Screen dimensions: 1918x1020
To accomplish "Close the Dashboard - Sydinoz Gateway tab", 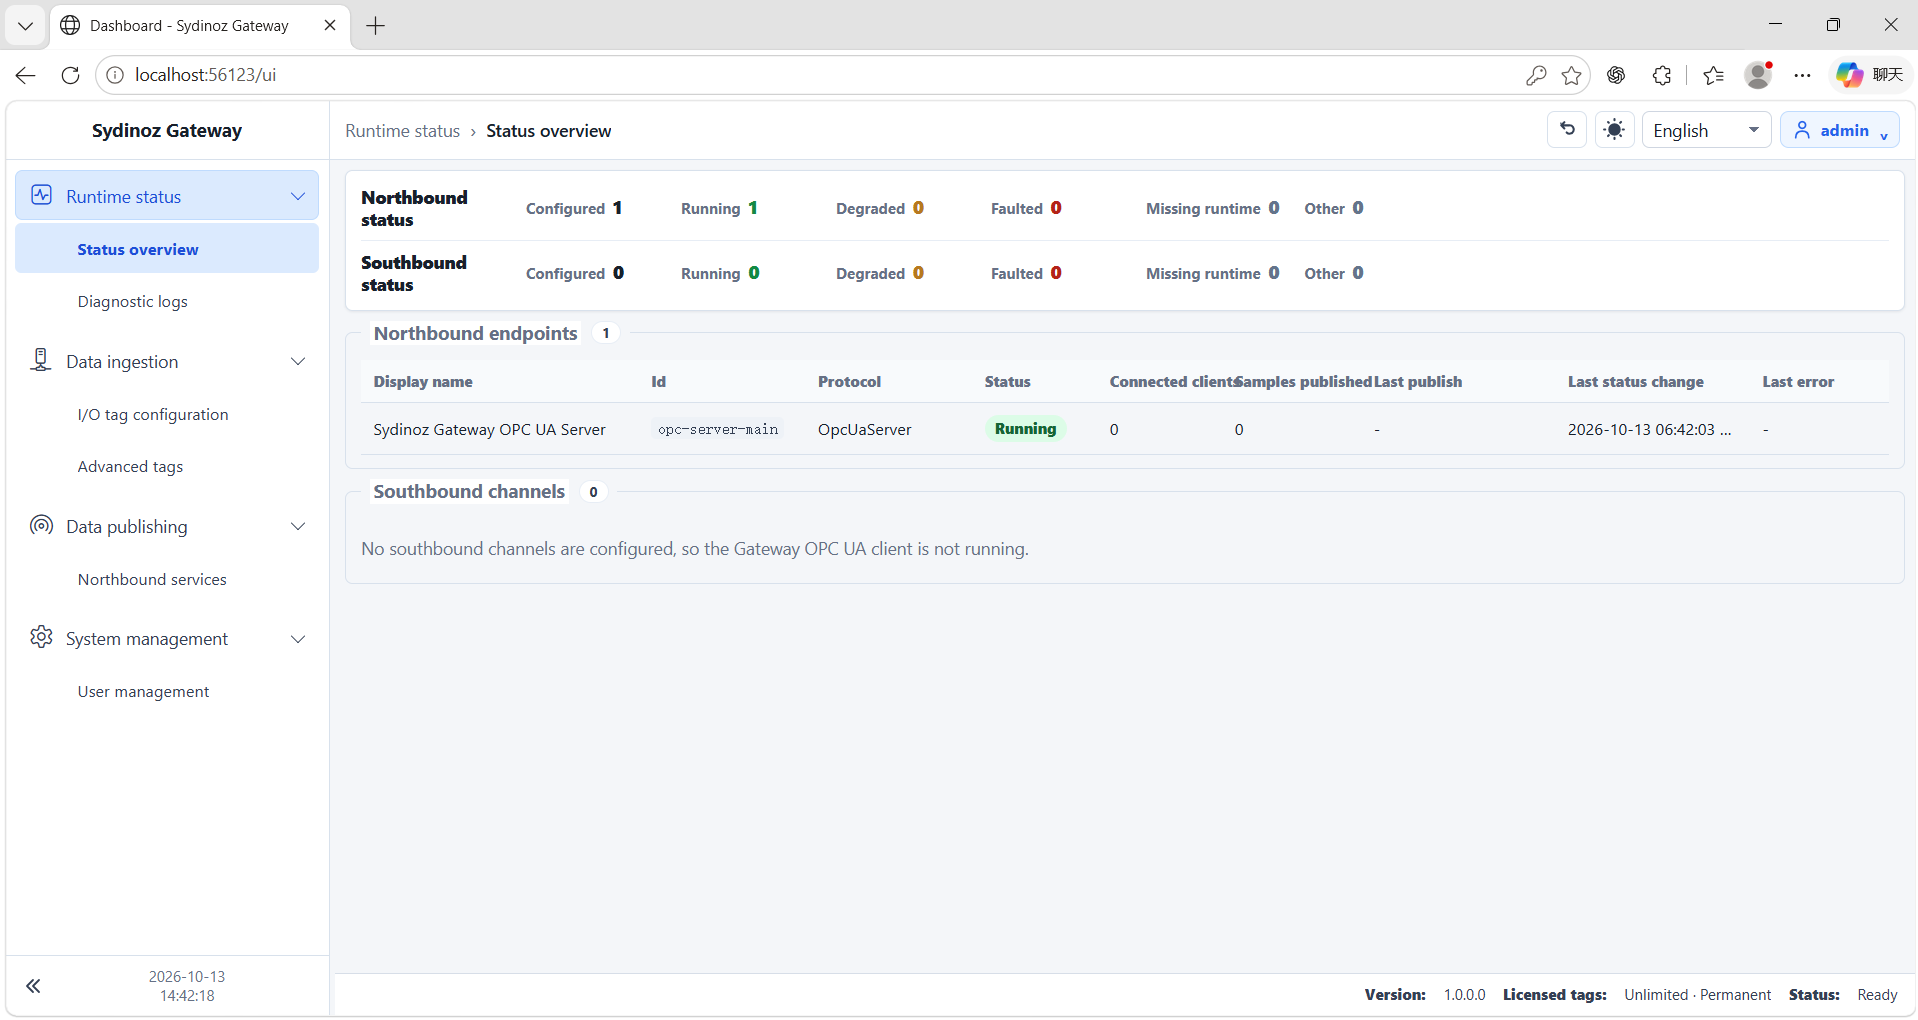I will click(330, 25).
